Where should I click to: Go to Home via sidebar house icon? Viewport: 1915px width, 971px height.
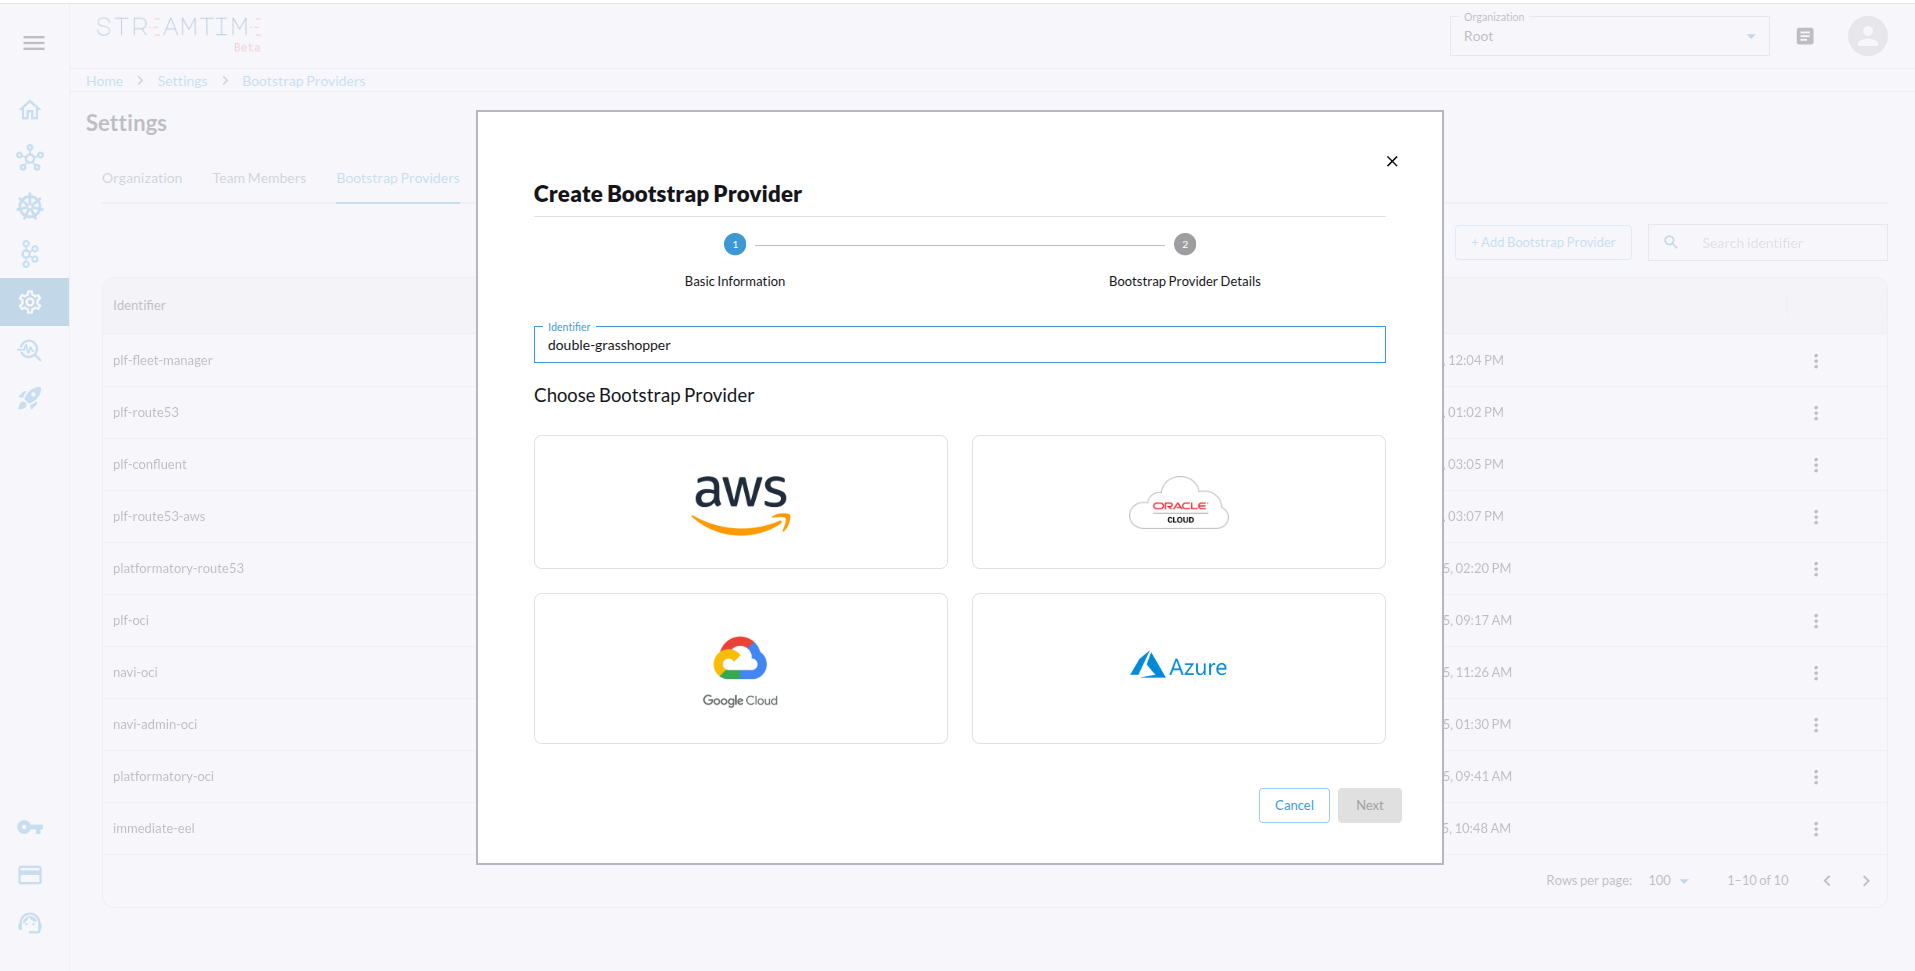tap(30, 110)
